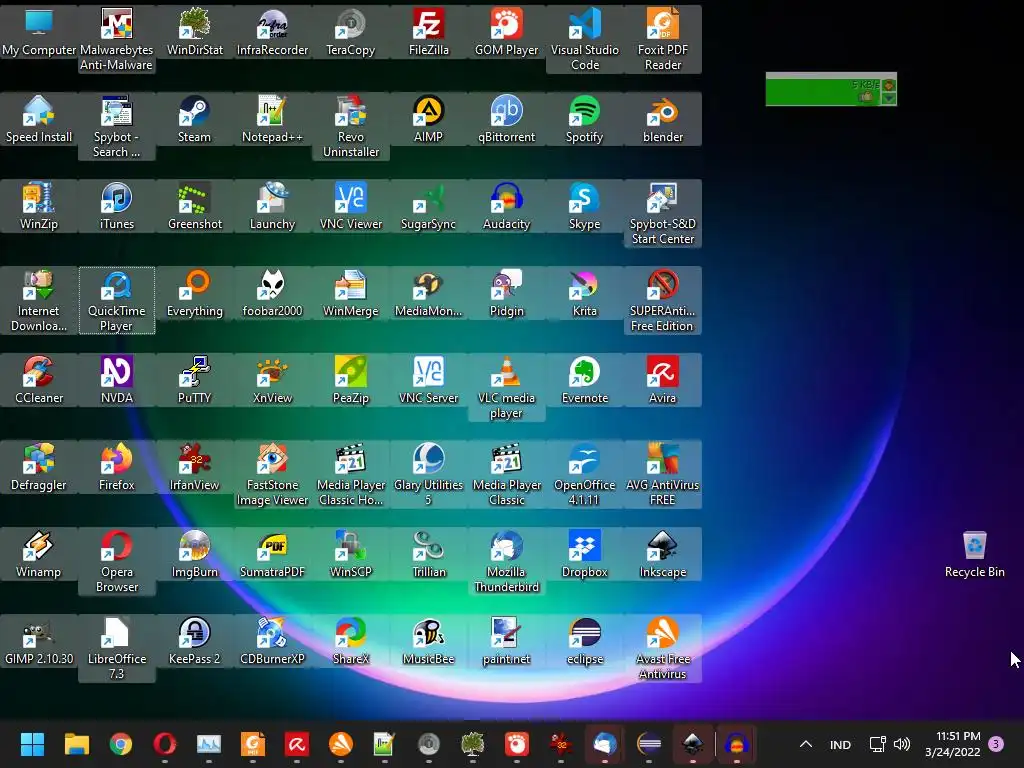Click the GIMP 2.10.30 desktop shortcut
The height and width of the screenshot is (768, 1024).
39,641
